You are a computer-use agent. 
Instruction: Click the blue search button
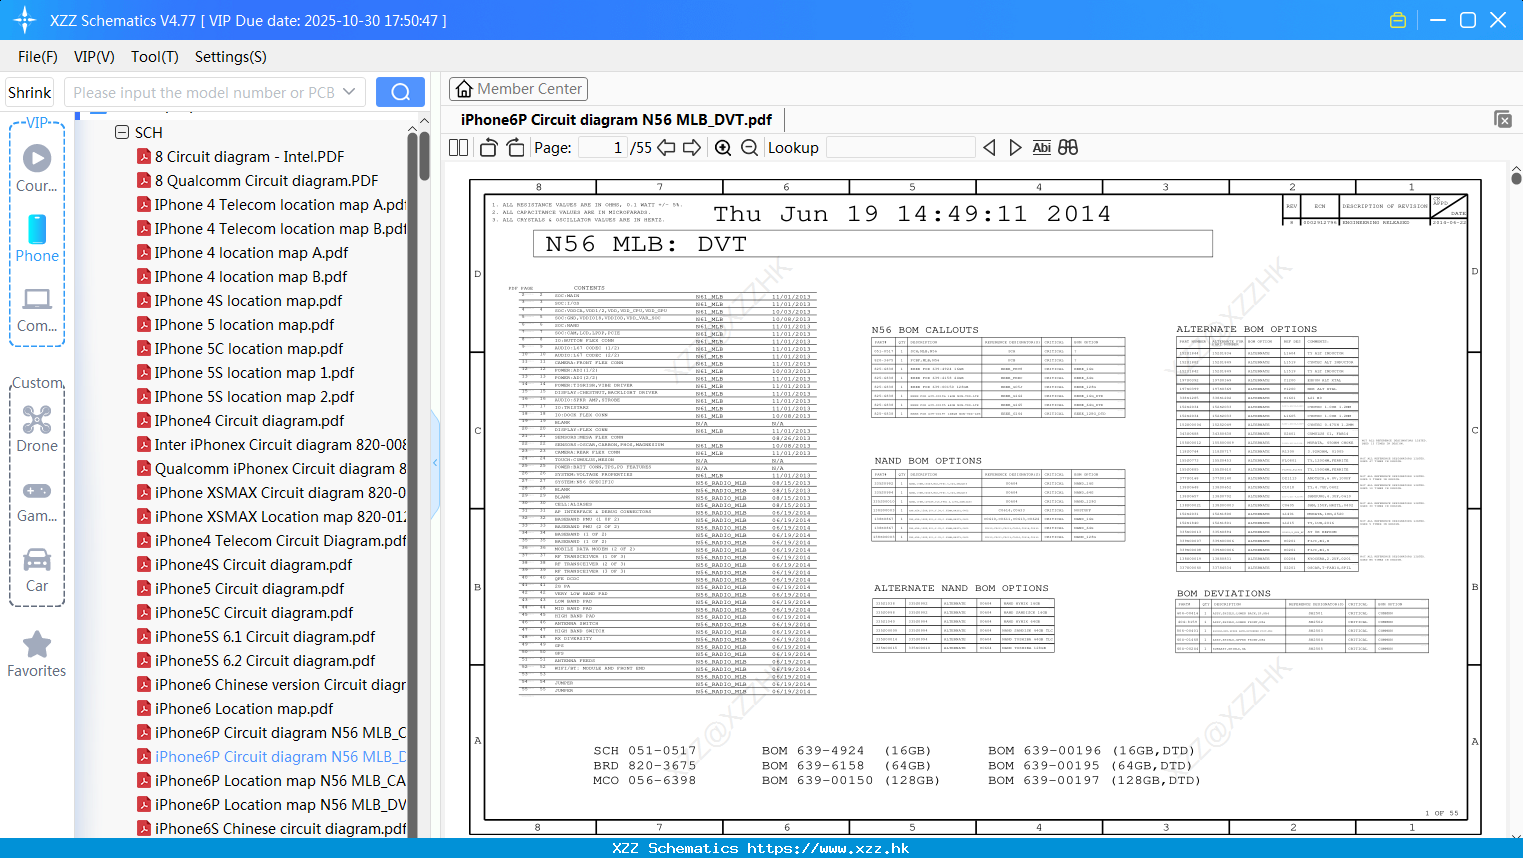400,92
